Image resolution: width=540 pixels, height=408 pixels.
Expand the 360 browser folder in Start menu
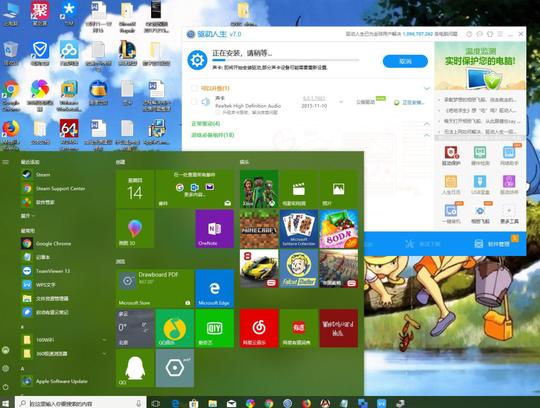(x=104, y=354)
